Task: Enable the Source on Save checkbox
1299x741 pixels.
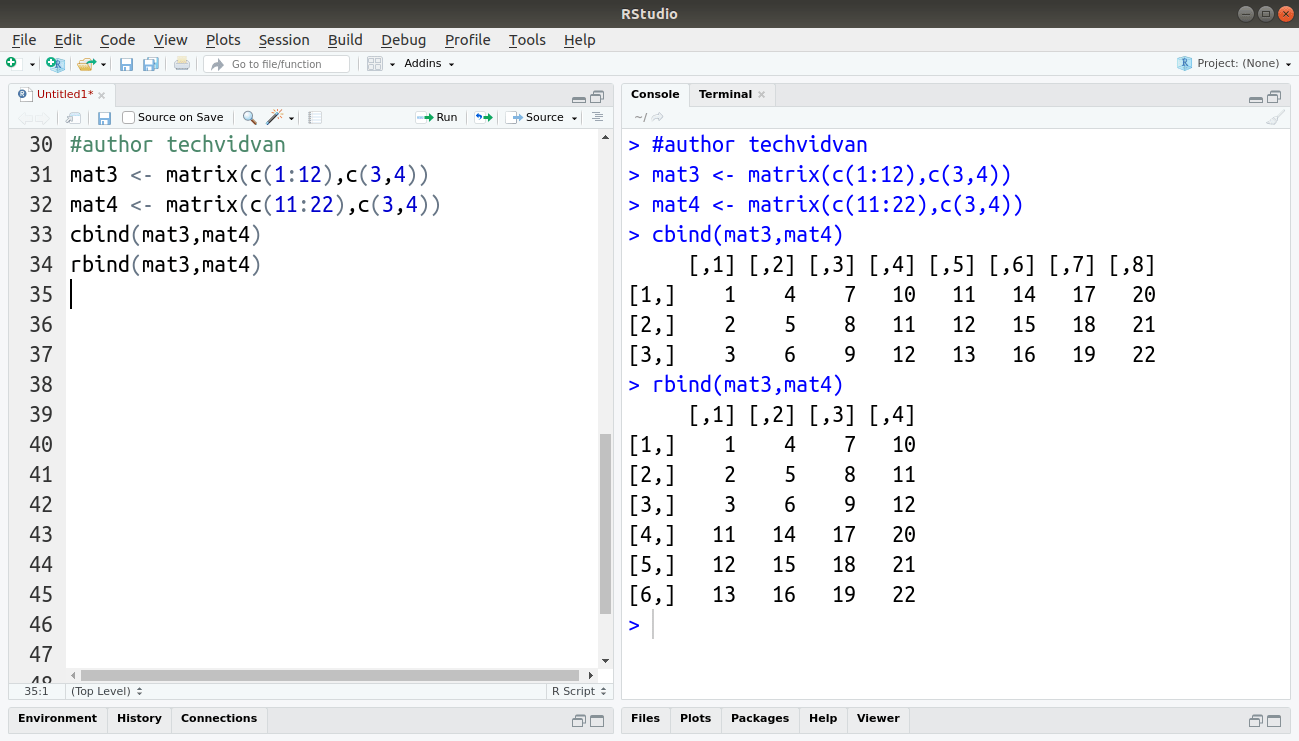Action: click(x=128, y=117)
